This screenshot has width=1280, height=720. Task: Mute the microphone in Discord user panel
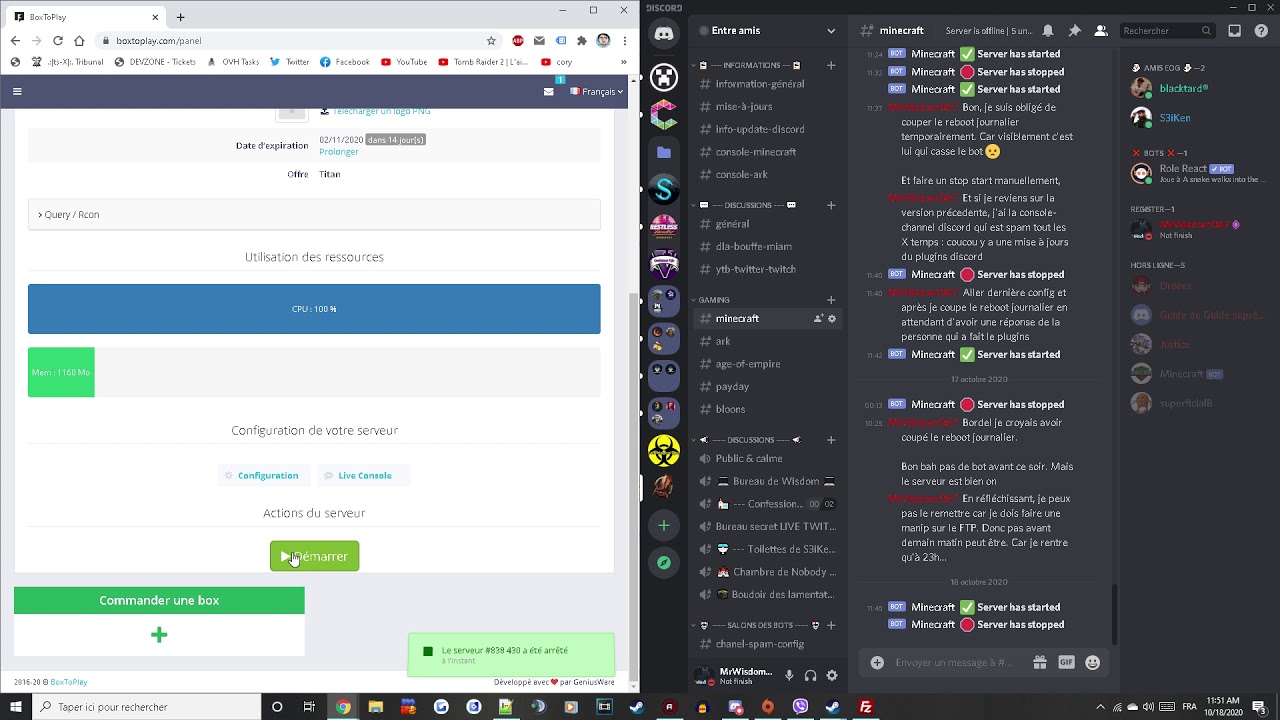789,676
